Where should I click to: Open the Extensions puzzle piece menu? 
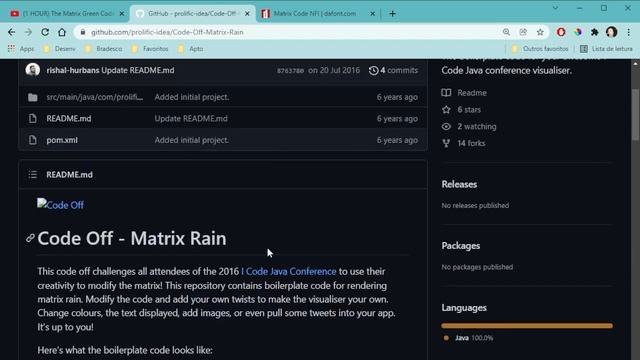tap(595, 32)
